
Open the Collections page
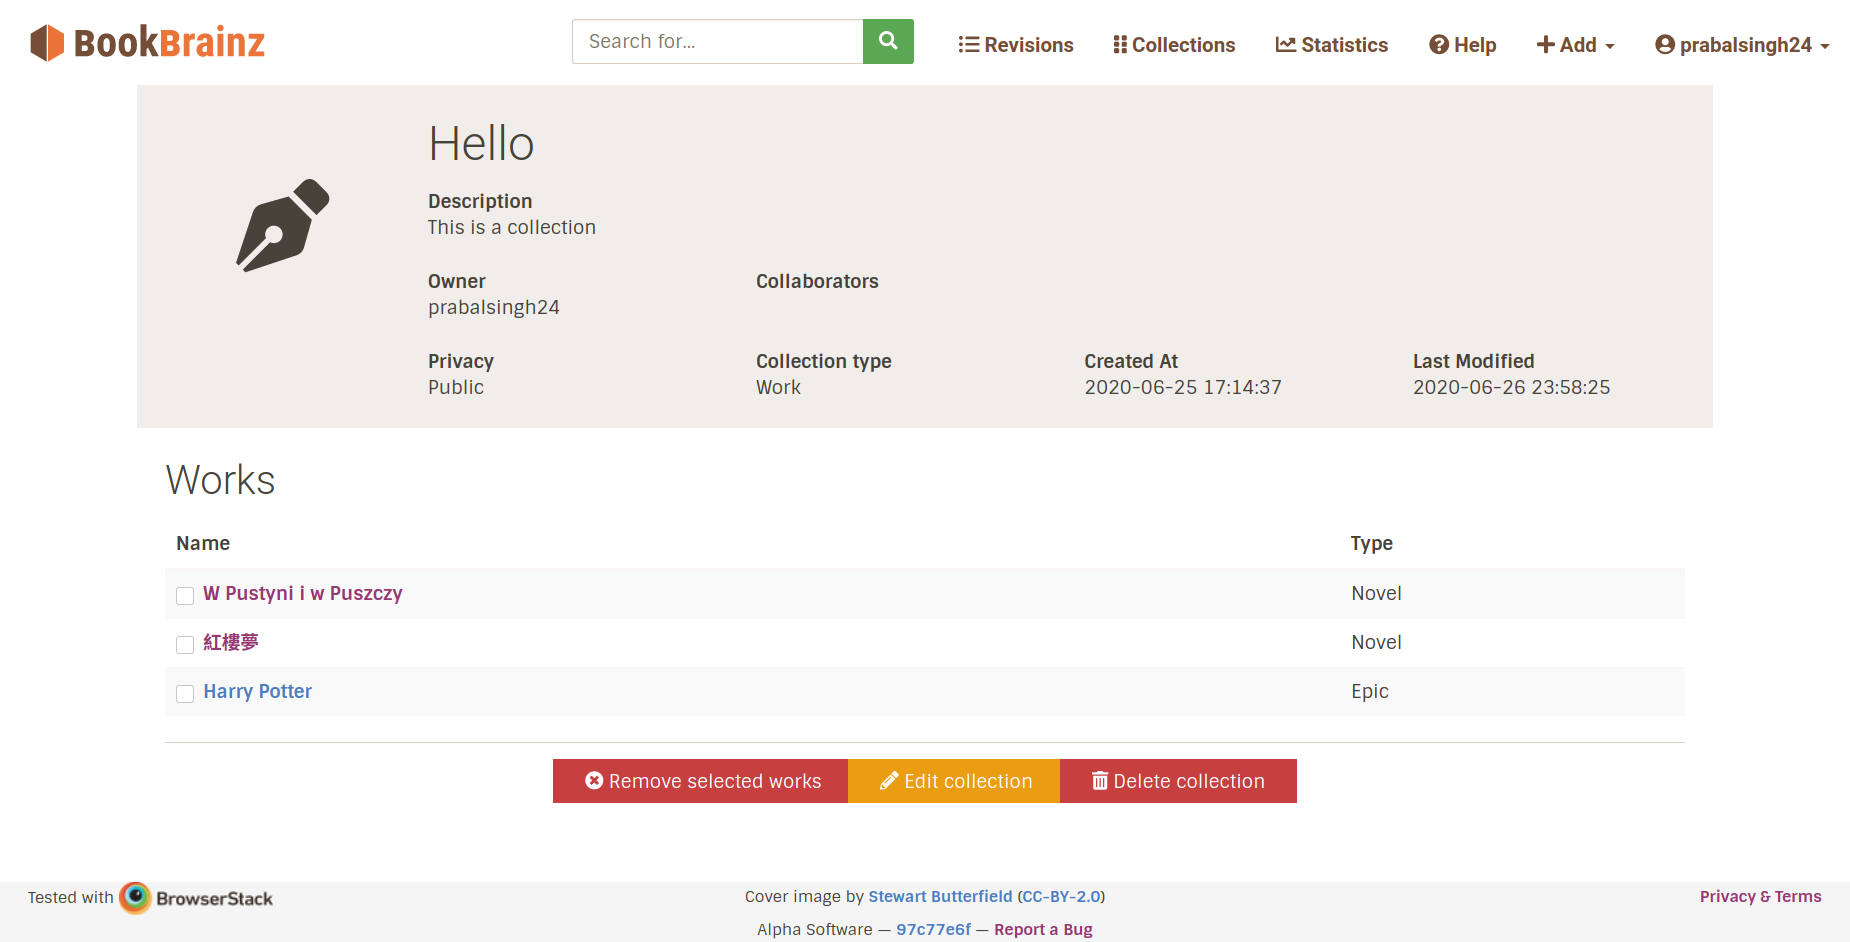(x=1174, y=45)
